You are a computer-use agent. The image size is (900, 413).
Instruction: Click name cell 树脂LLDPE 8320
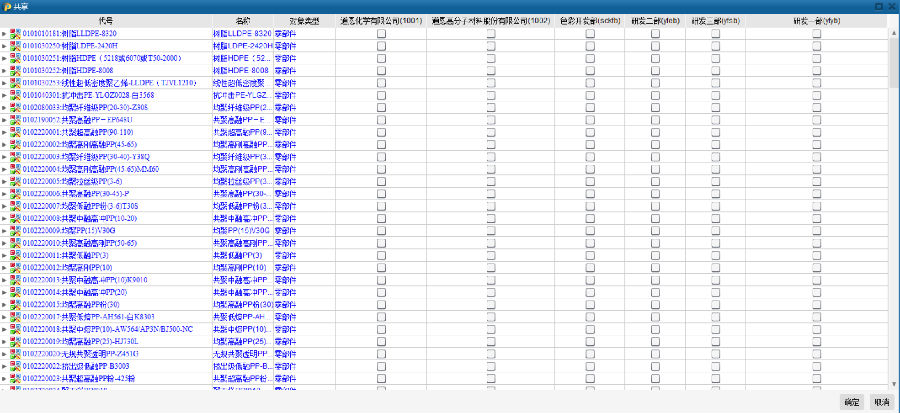click(242, 33)
